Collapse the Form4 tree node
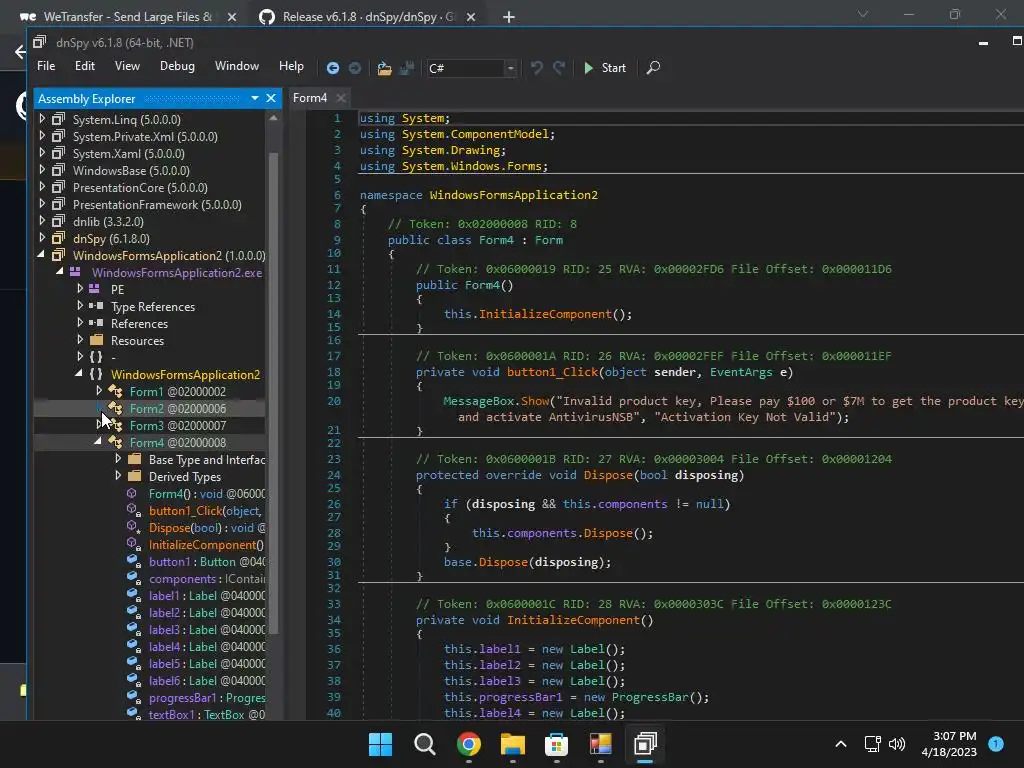 (99, 442)
